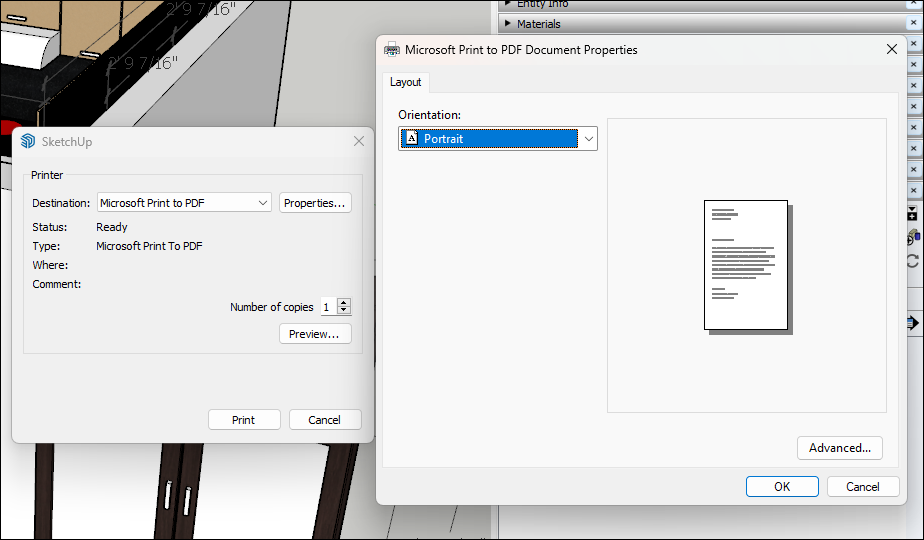Click the refresh arrows icon in right tray
924x540 pixels.
point(913,261)
